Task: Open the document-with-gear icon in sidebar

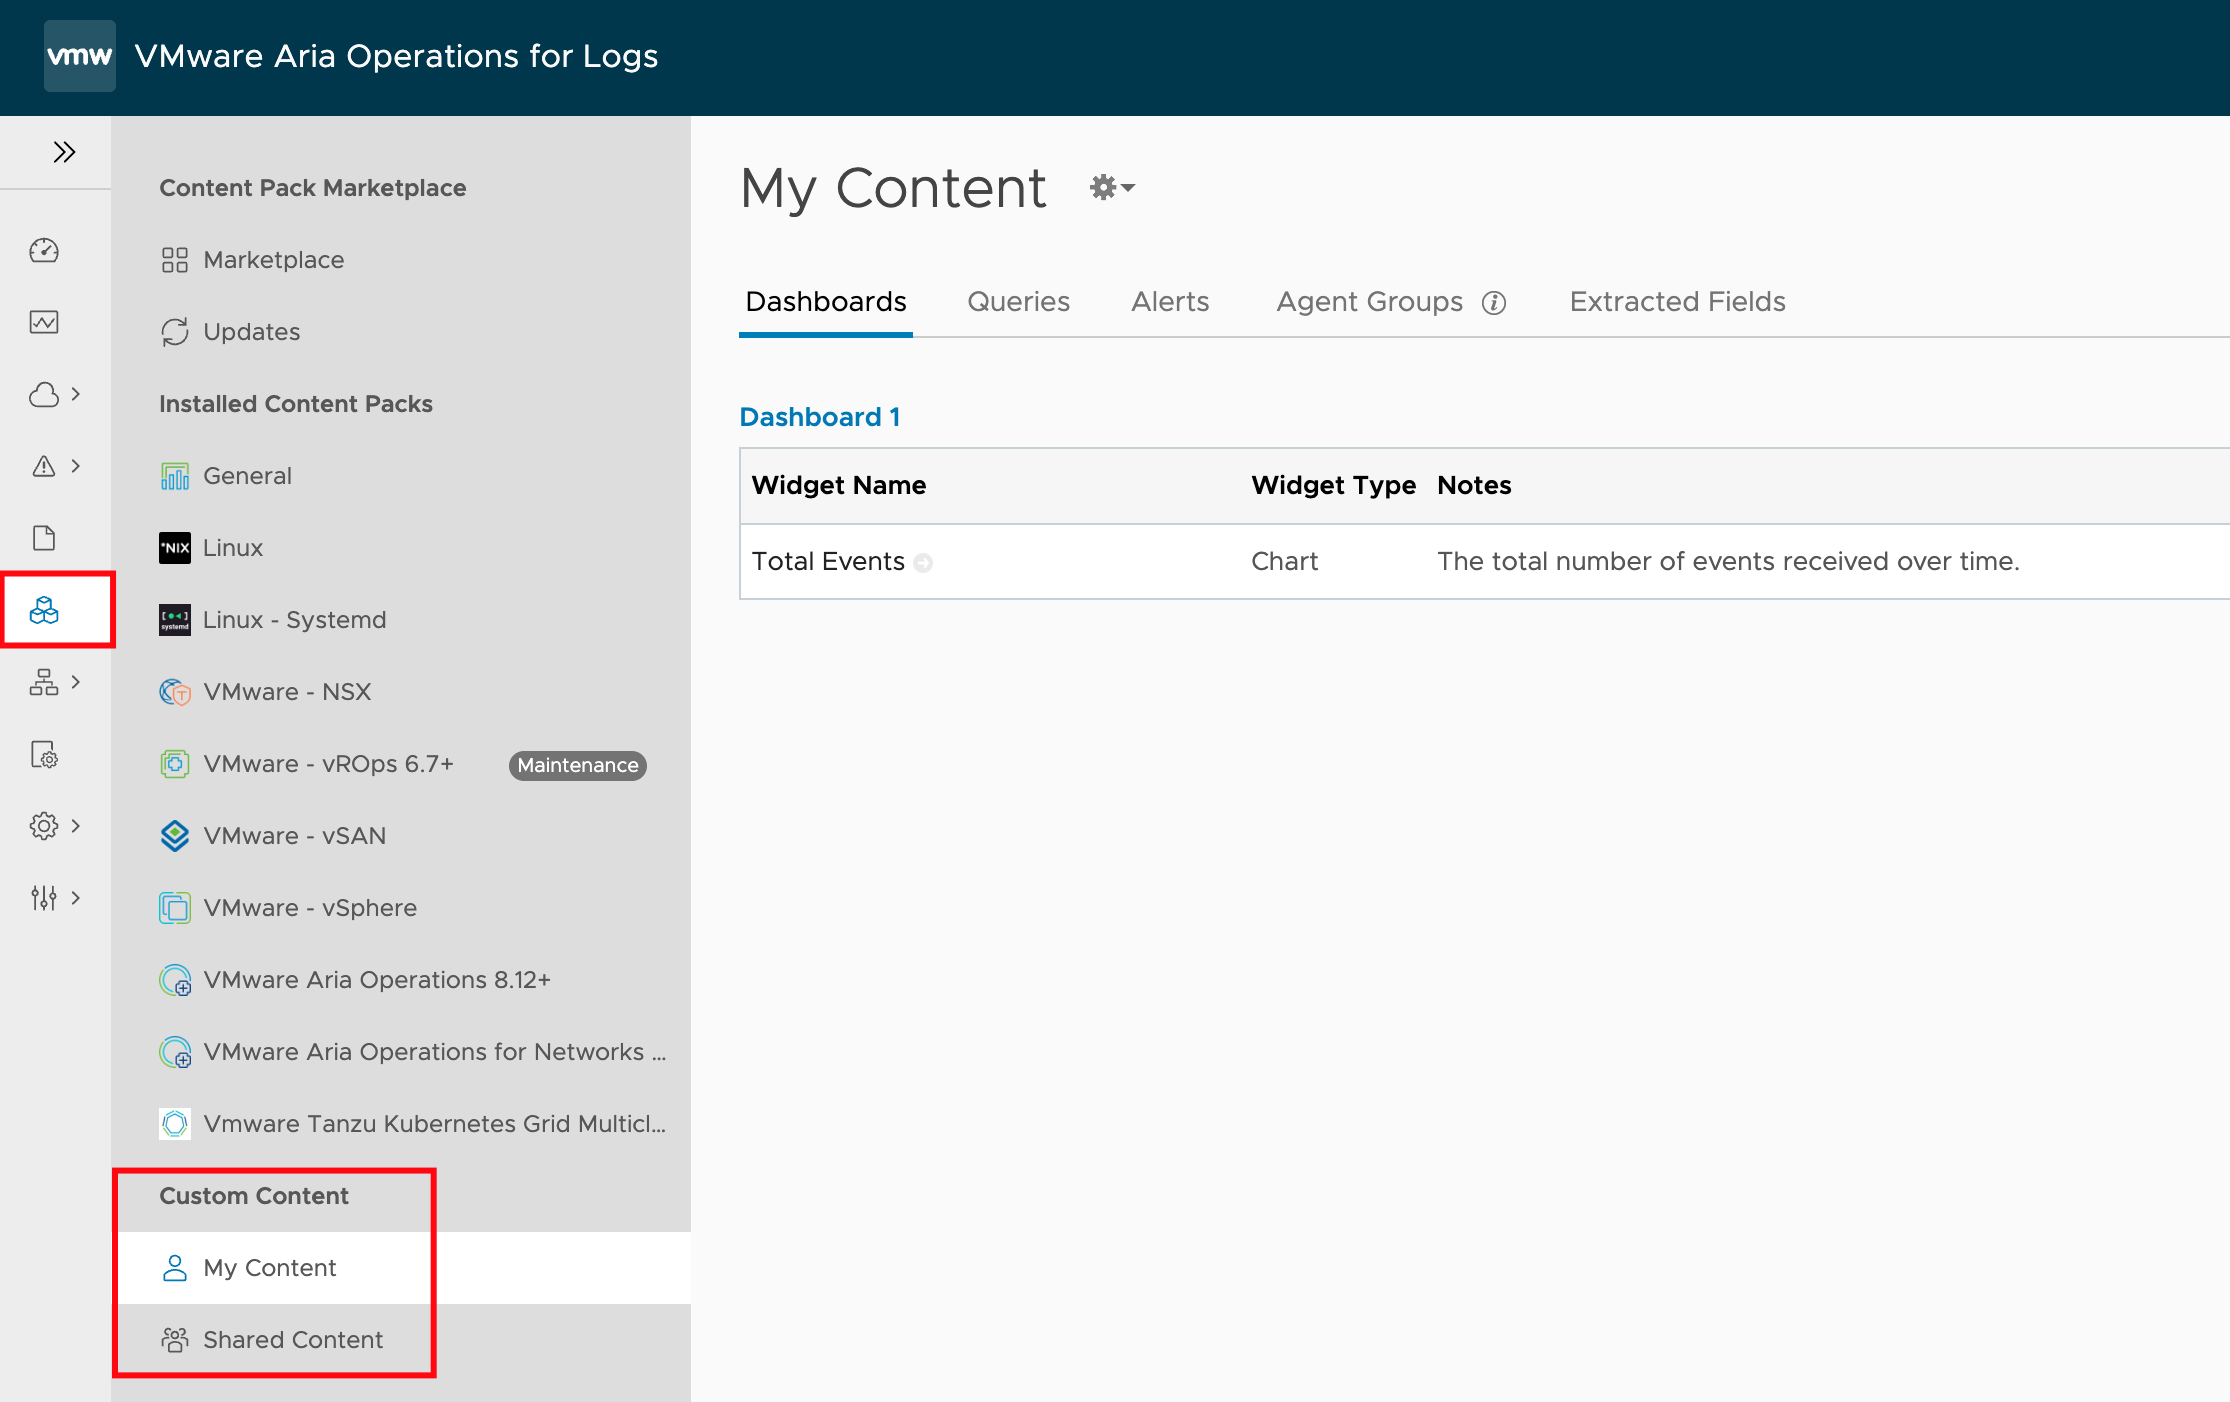Action: 44,754
